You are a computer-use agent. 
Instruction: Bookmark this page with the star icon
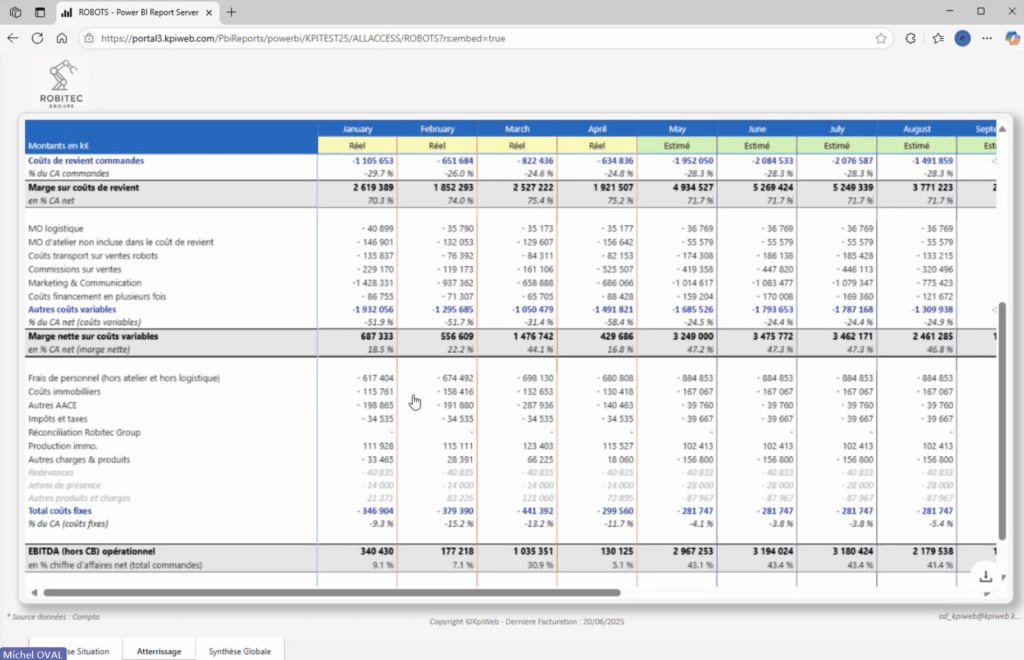pos(881,38)
